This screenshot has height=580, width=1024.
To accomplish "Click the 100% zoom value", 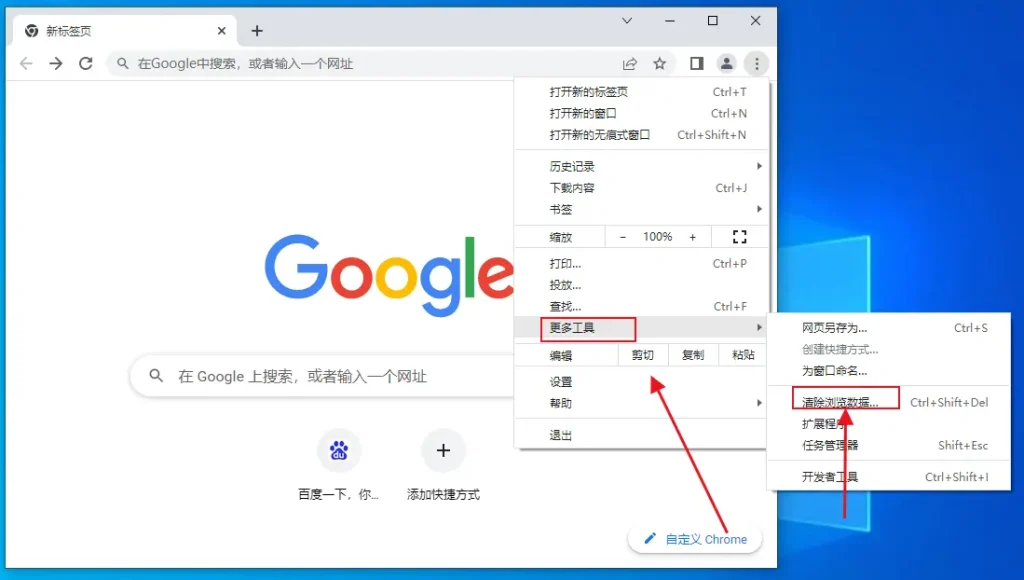I will pos(657,237).
